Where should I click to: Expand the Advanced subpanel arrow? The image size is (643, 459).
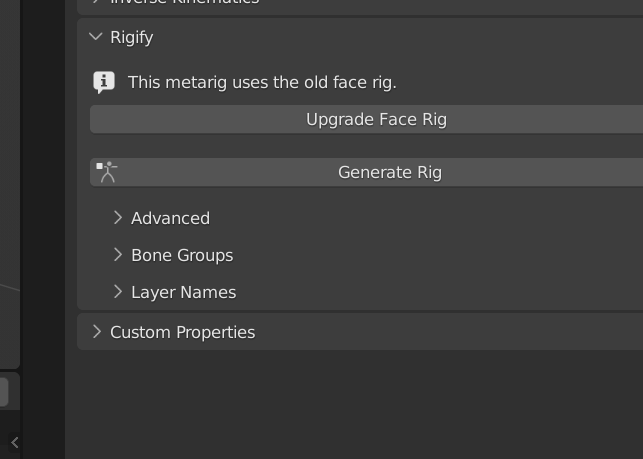pos(118,218)
